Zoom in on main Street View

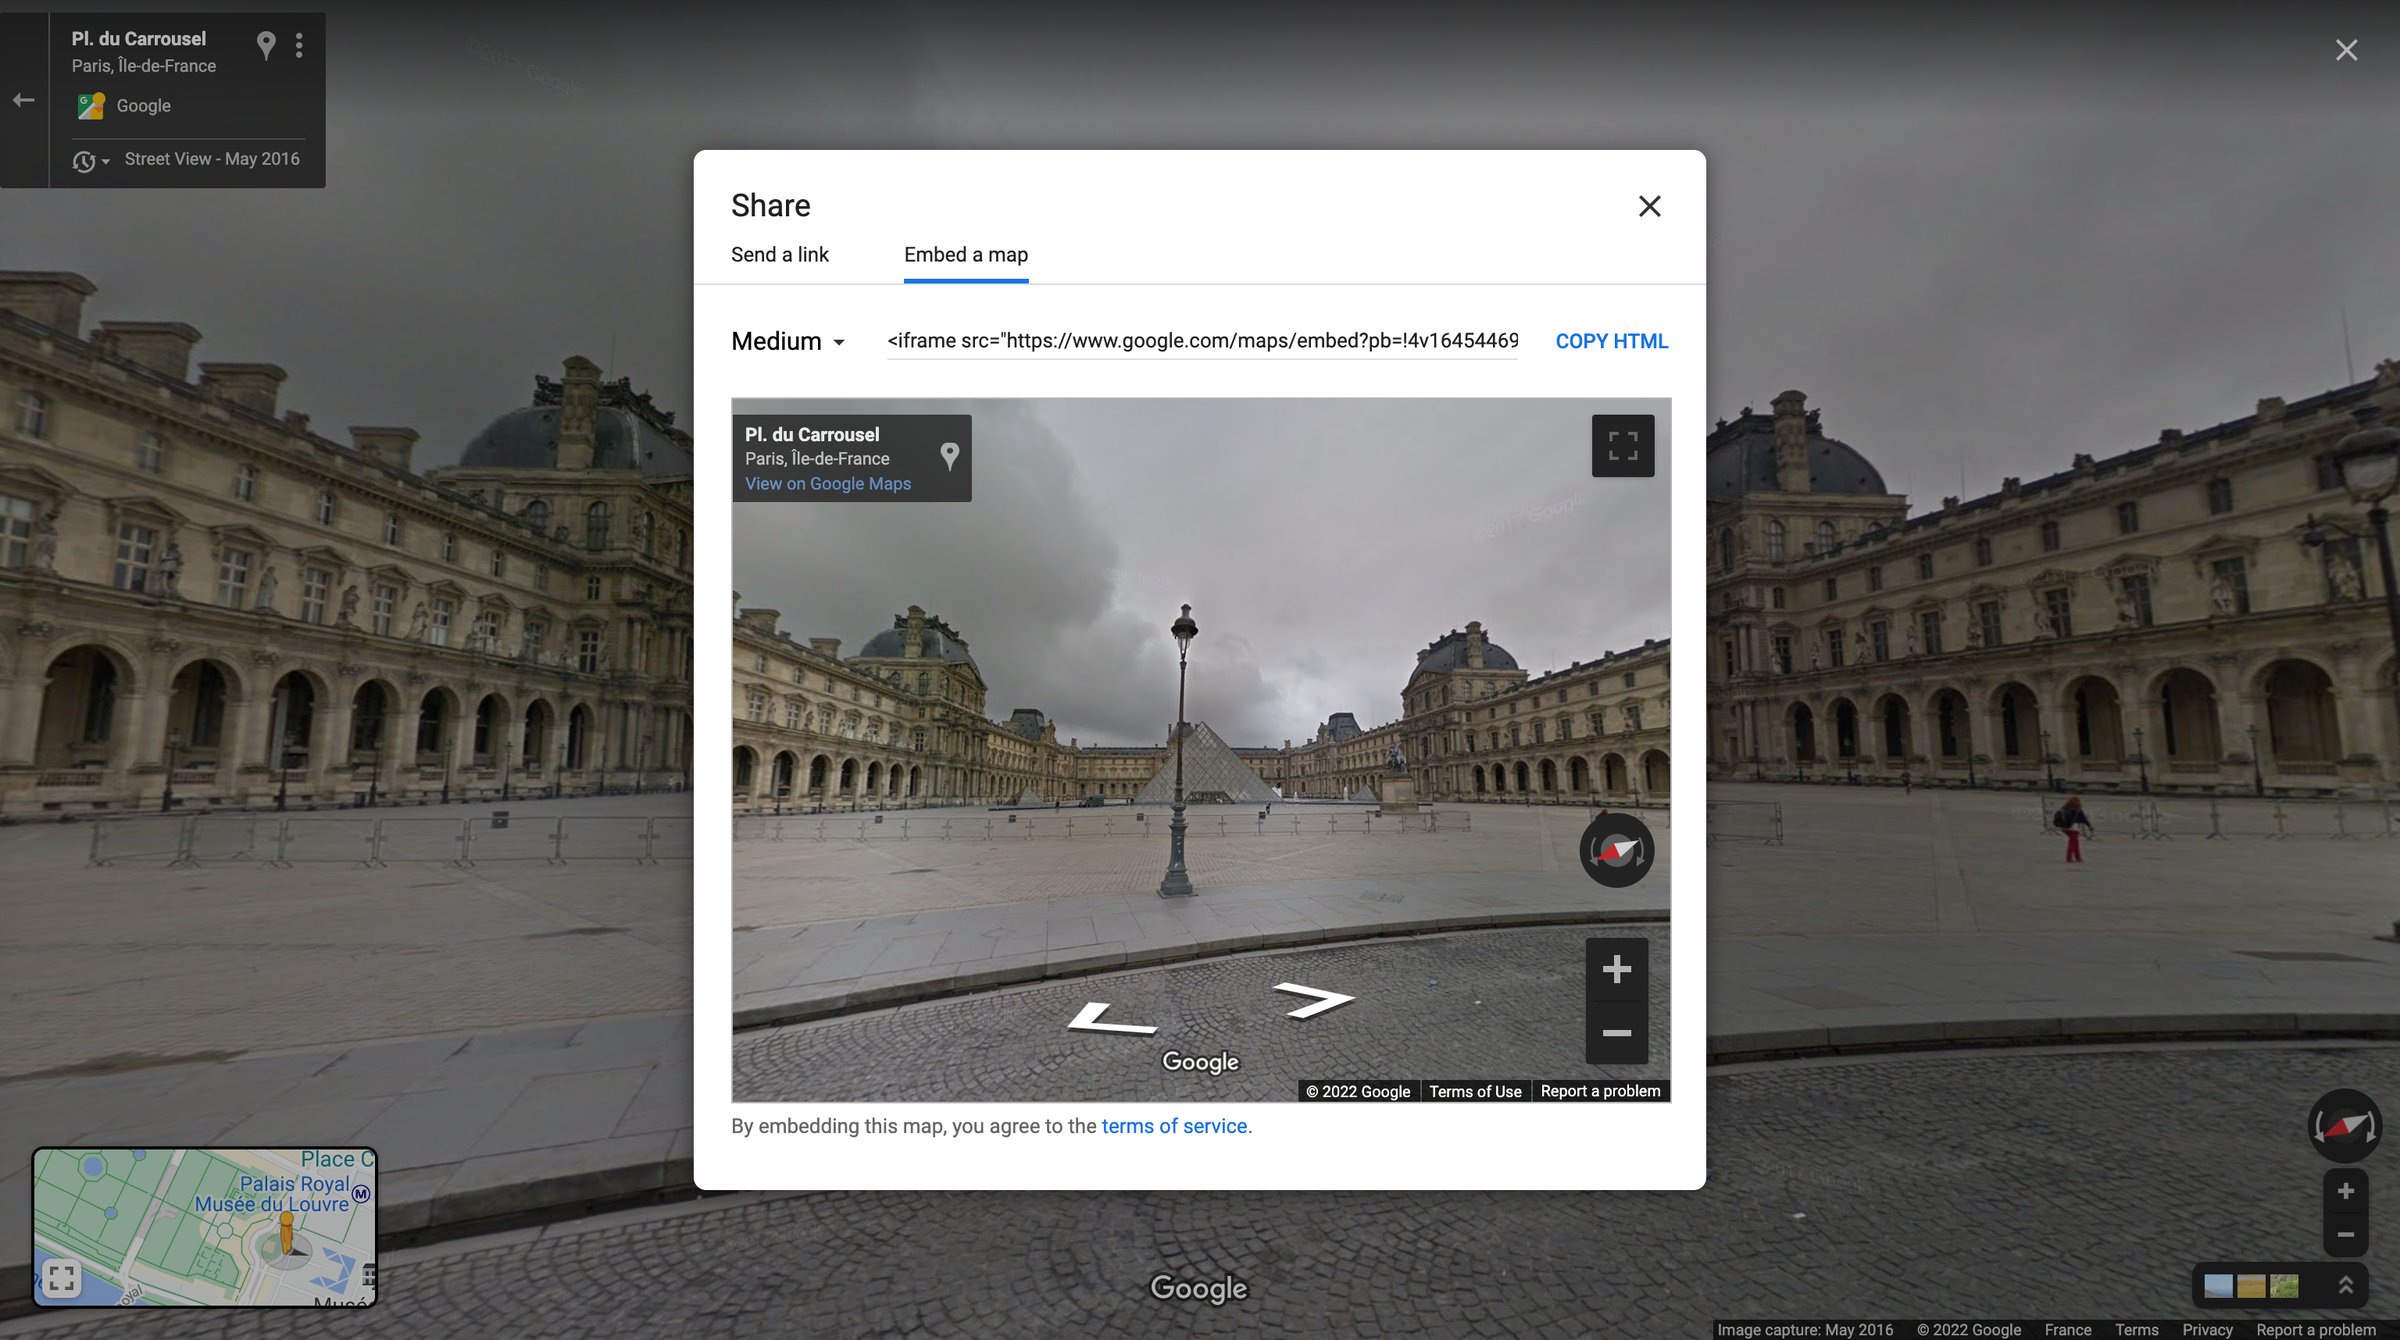2345,1191
